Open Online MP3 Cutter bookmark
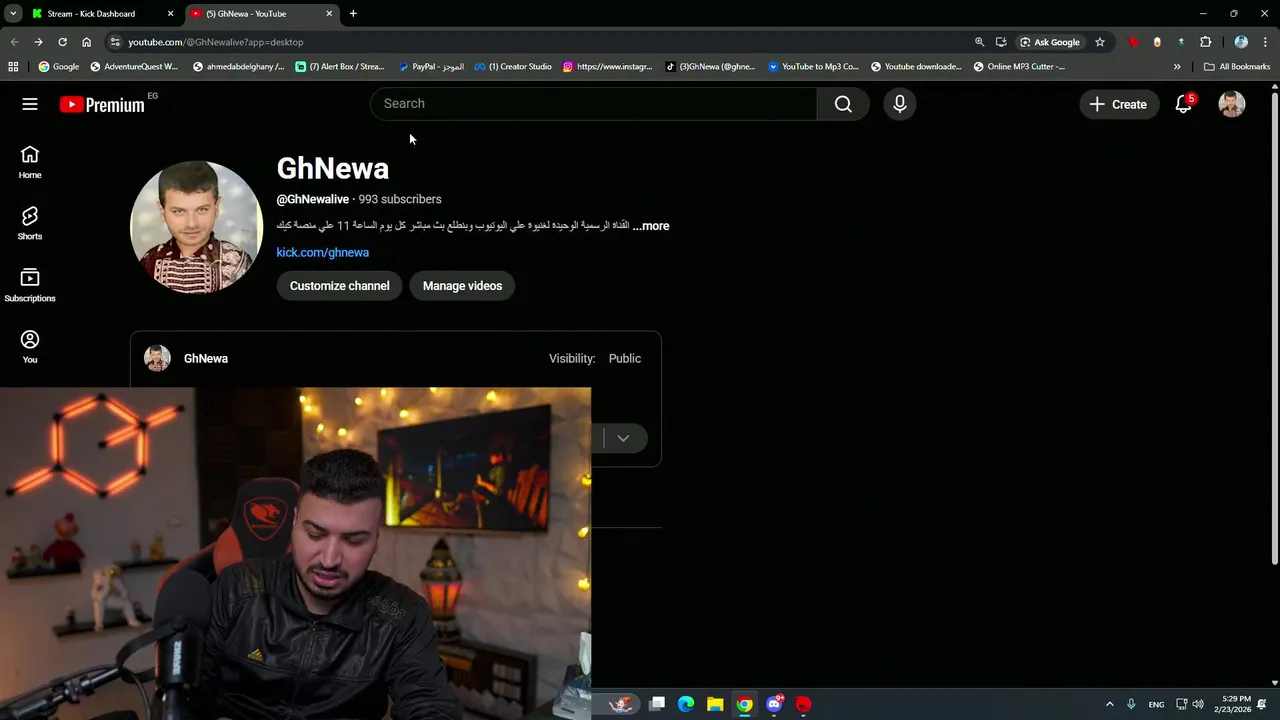Image resolution: width=1280 pixels, height=720 pixels. tap(1019, 67)
